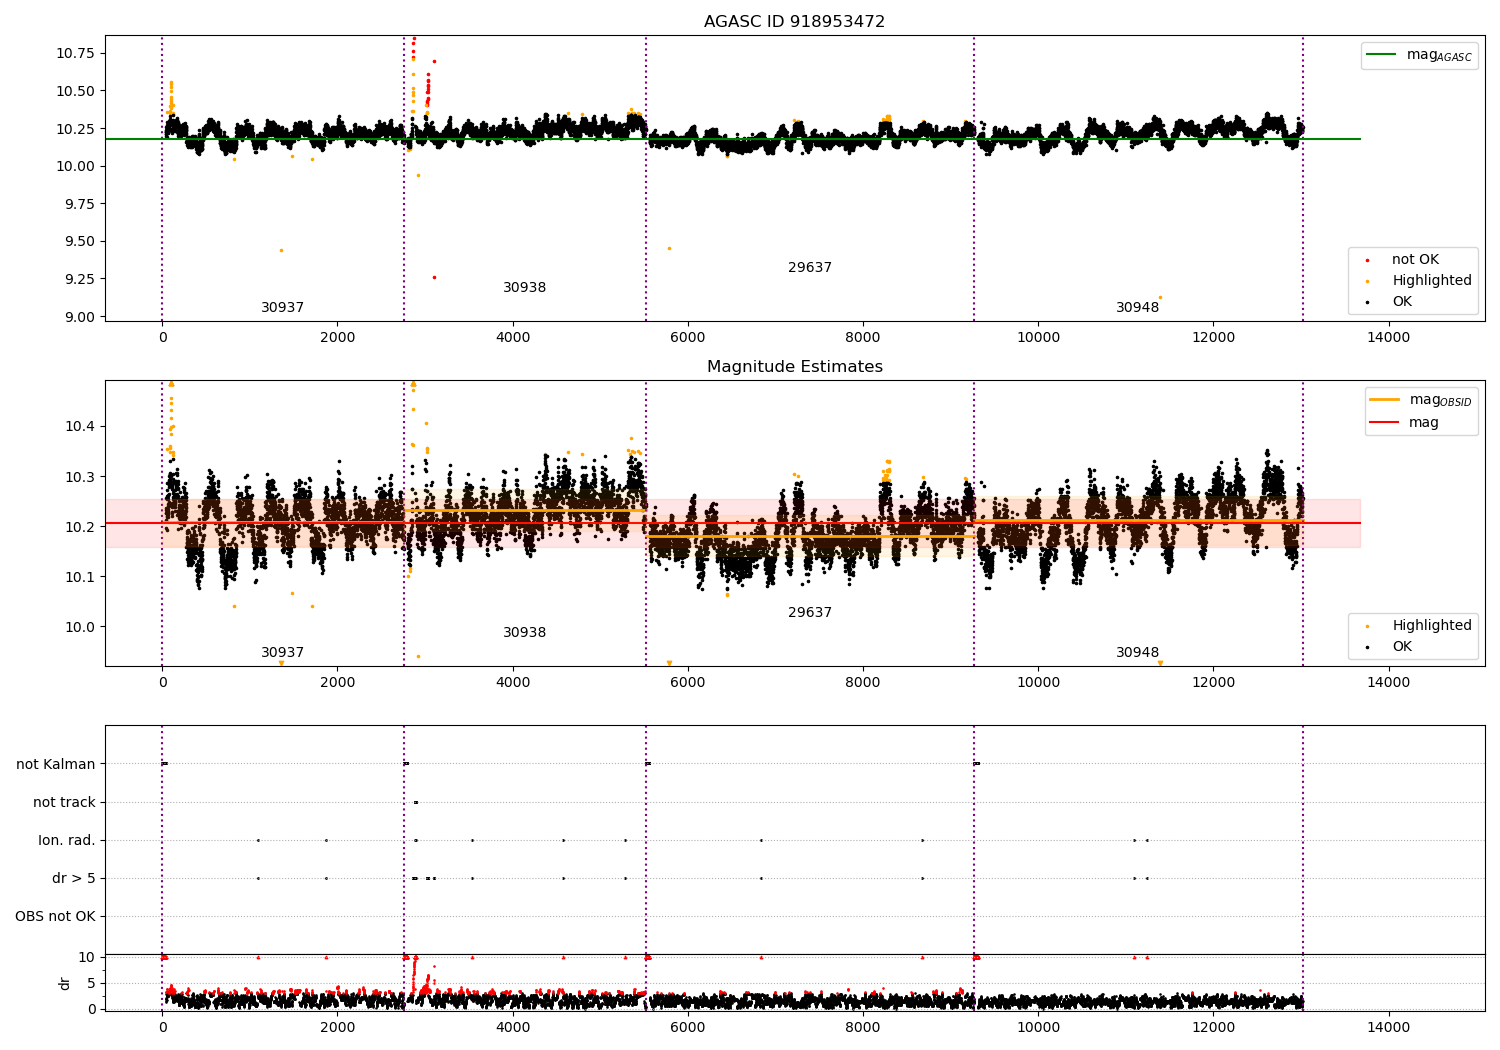The width and height of the screenshot is (1500, 1050).
Task: Click orange downward triangle at bottom near 5800
Action: click(669, 663)
